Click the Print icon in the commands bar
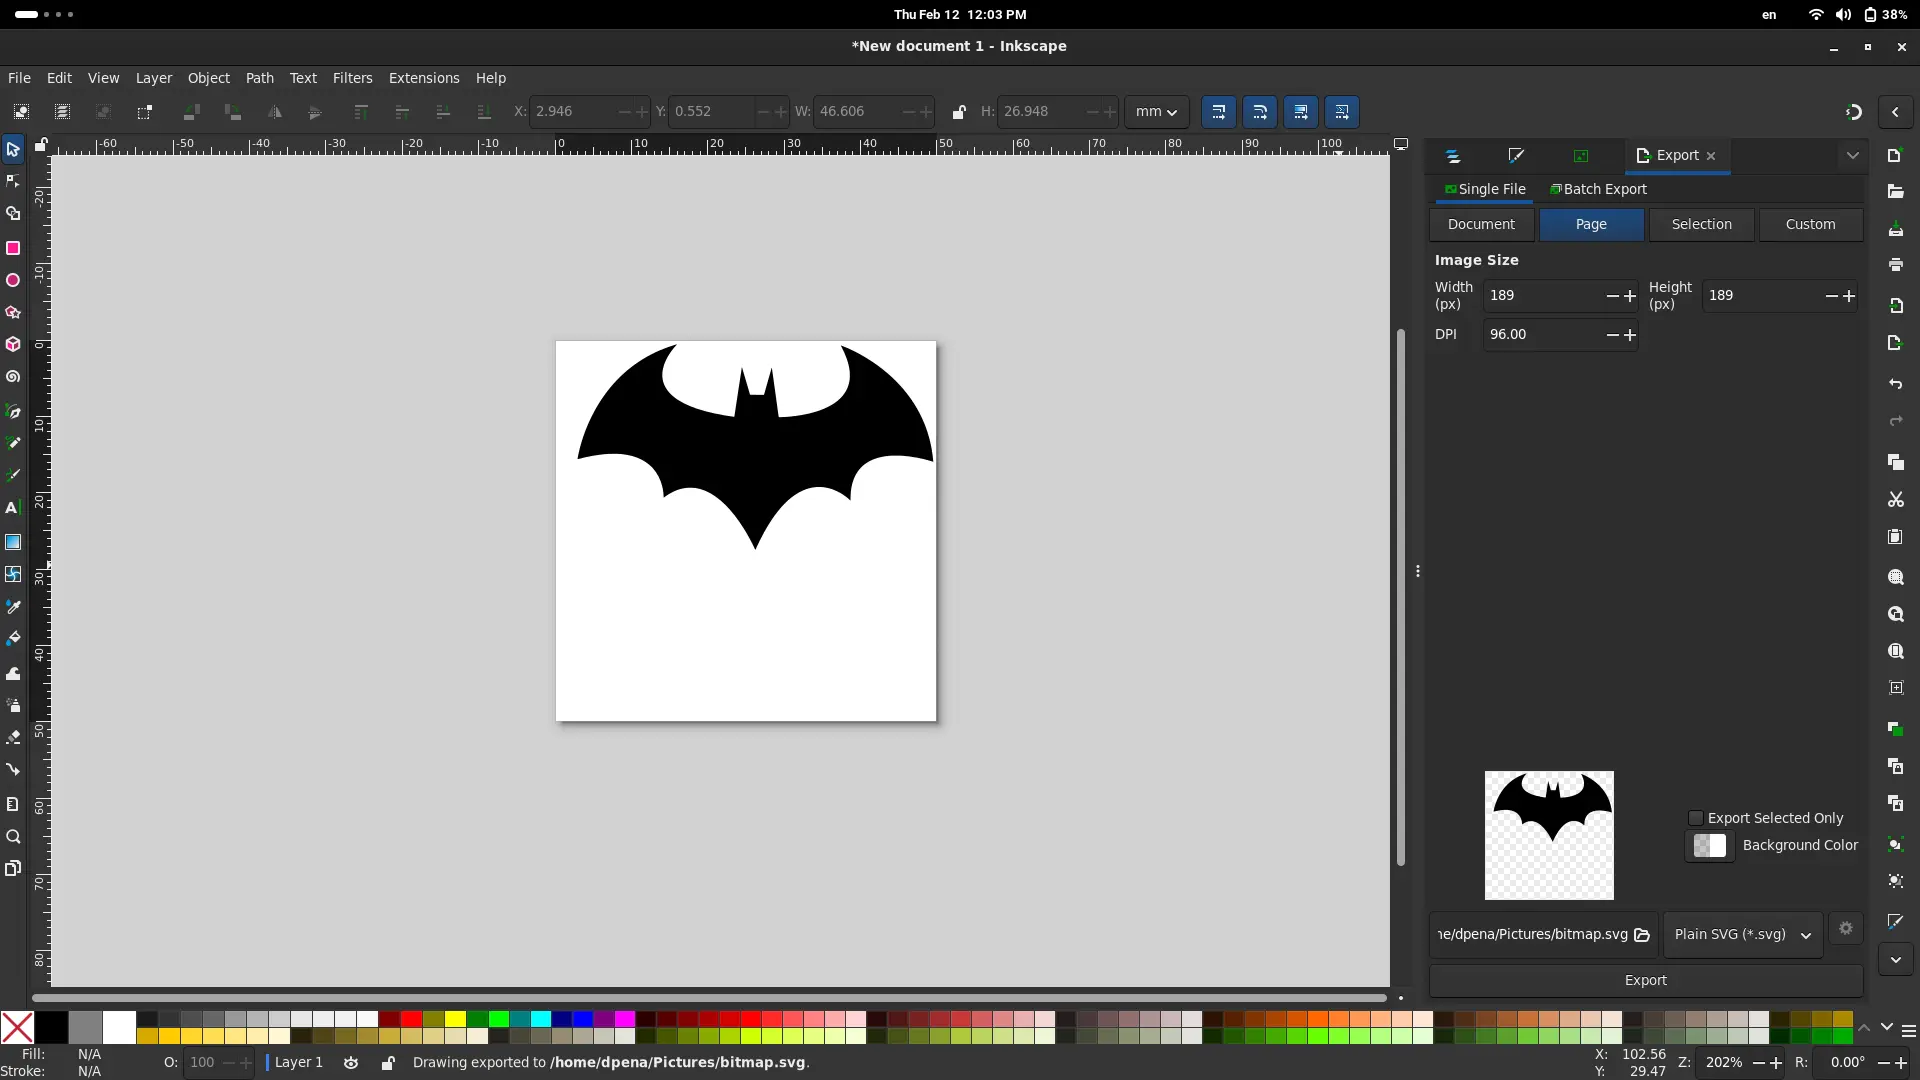The image size is (1920, 1080). [1895, 265]
